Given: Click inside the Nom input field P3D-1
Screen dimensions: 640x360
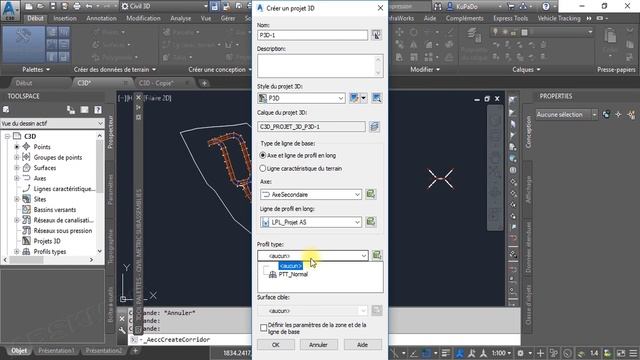Looking at the screenshot, I should [x=312, y=35].
